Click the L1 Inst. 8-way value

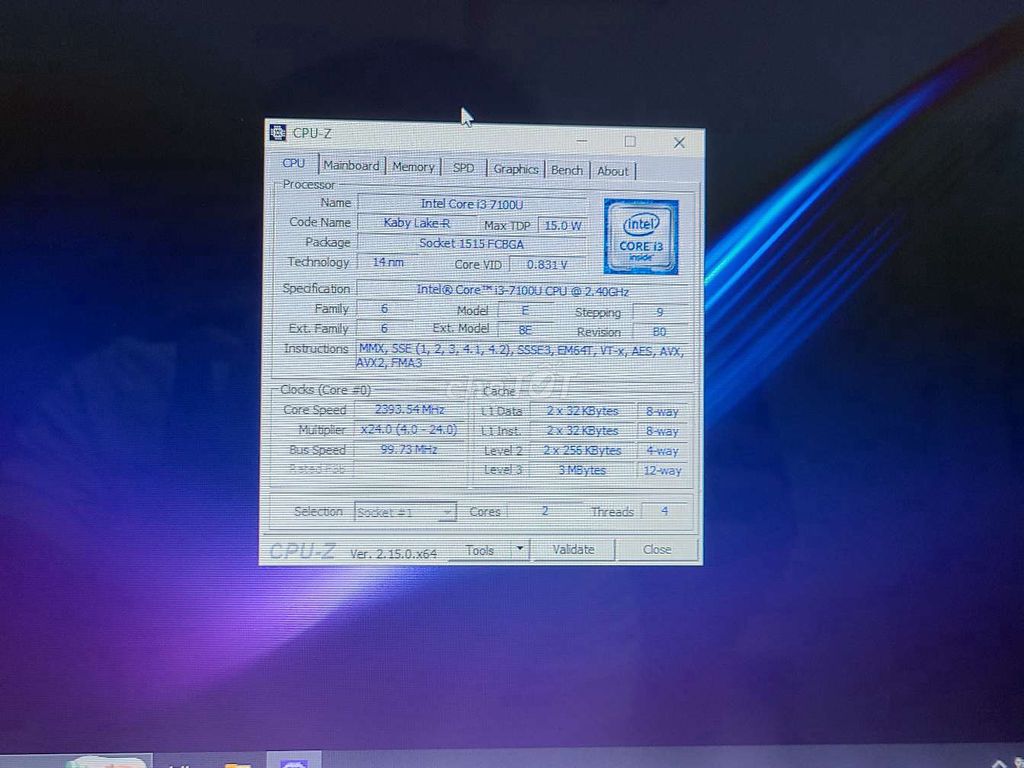pos(662,431)
